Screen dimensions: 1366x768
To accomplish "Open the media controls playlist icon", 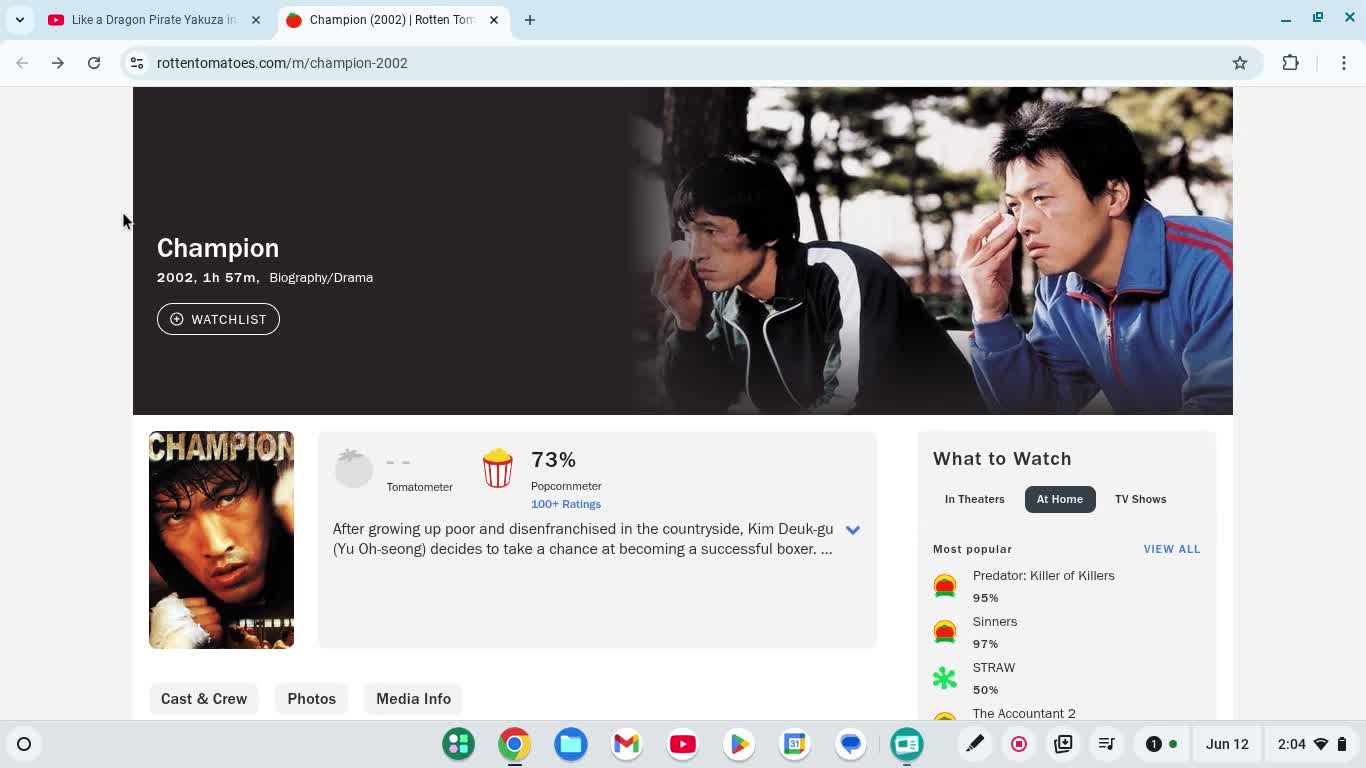I will coord(1107,744).
